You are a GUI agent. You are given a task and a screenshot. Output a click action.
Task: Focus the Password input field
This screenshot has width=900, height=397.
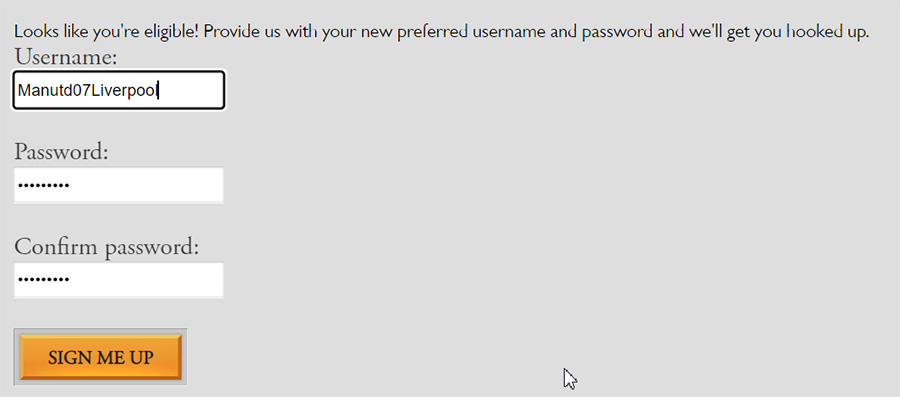click(x=119, y=185)
